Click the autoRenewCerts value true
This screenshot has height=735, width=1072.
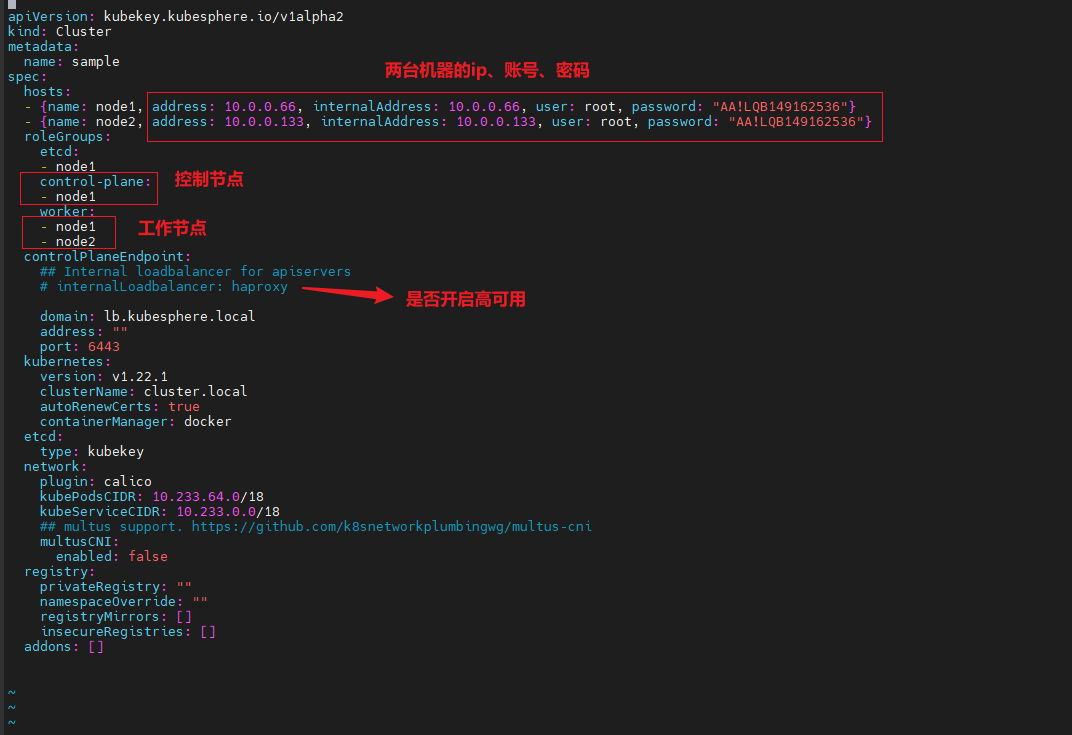(x=184, y=407)
